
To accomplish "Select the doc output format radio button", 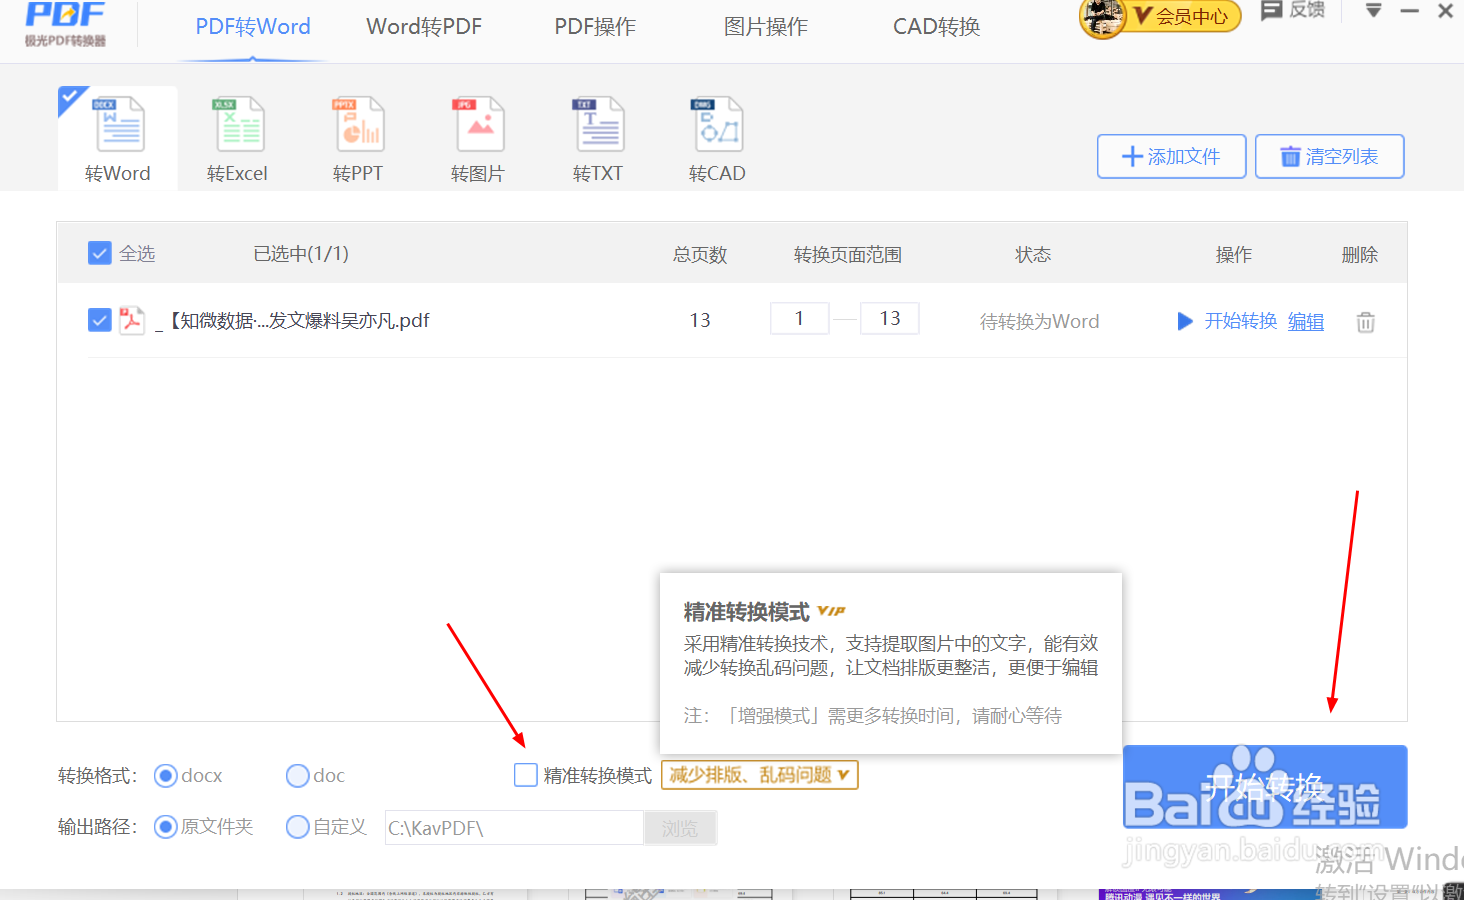I will point(297,775).
